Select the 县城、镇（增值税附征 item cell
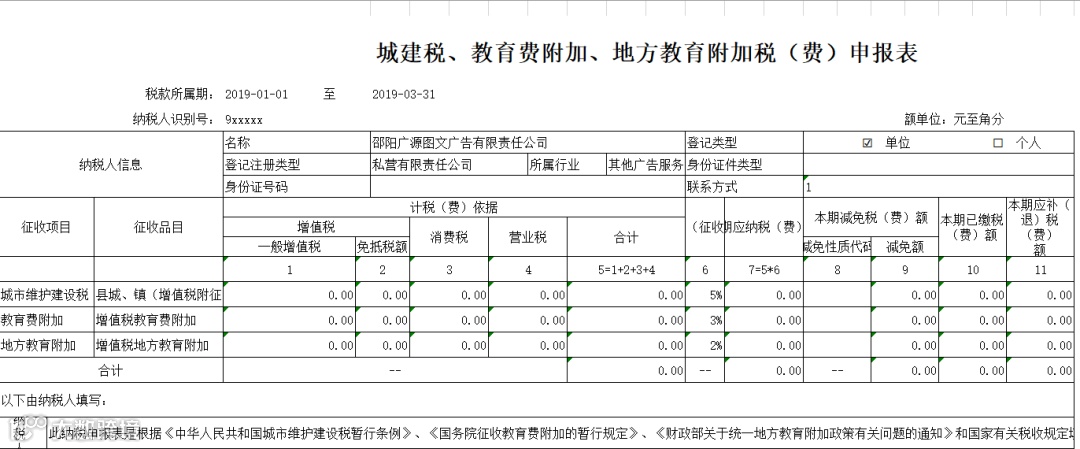 point(158,295)
